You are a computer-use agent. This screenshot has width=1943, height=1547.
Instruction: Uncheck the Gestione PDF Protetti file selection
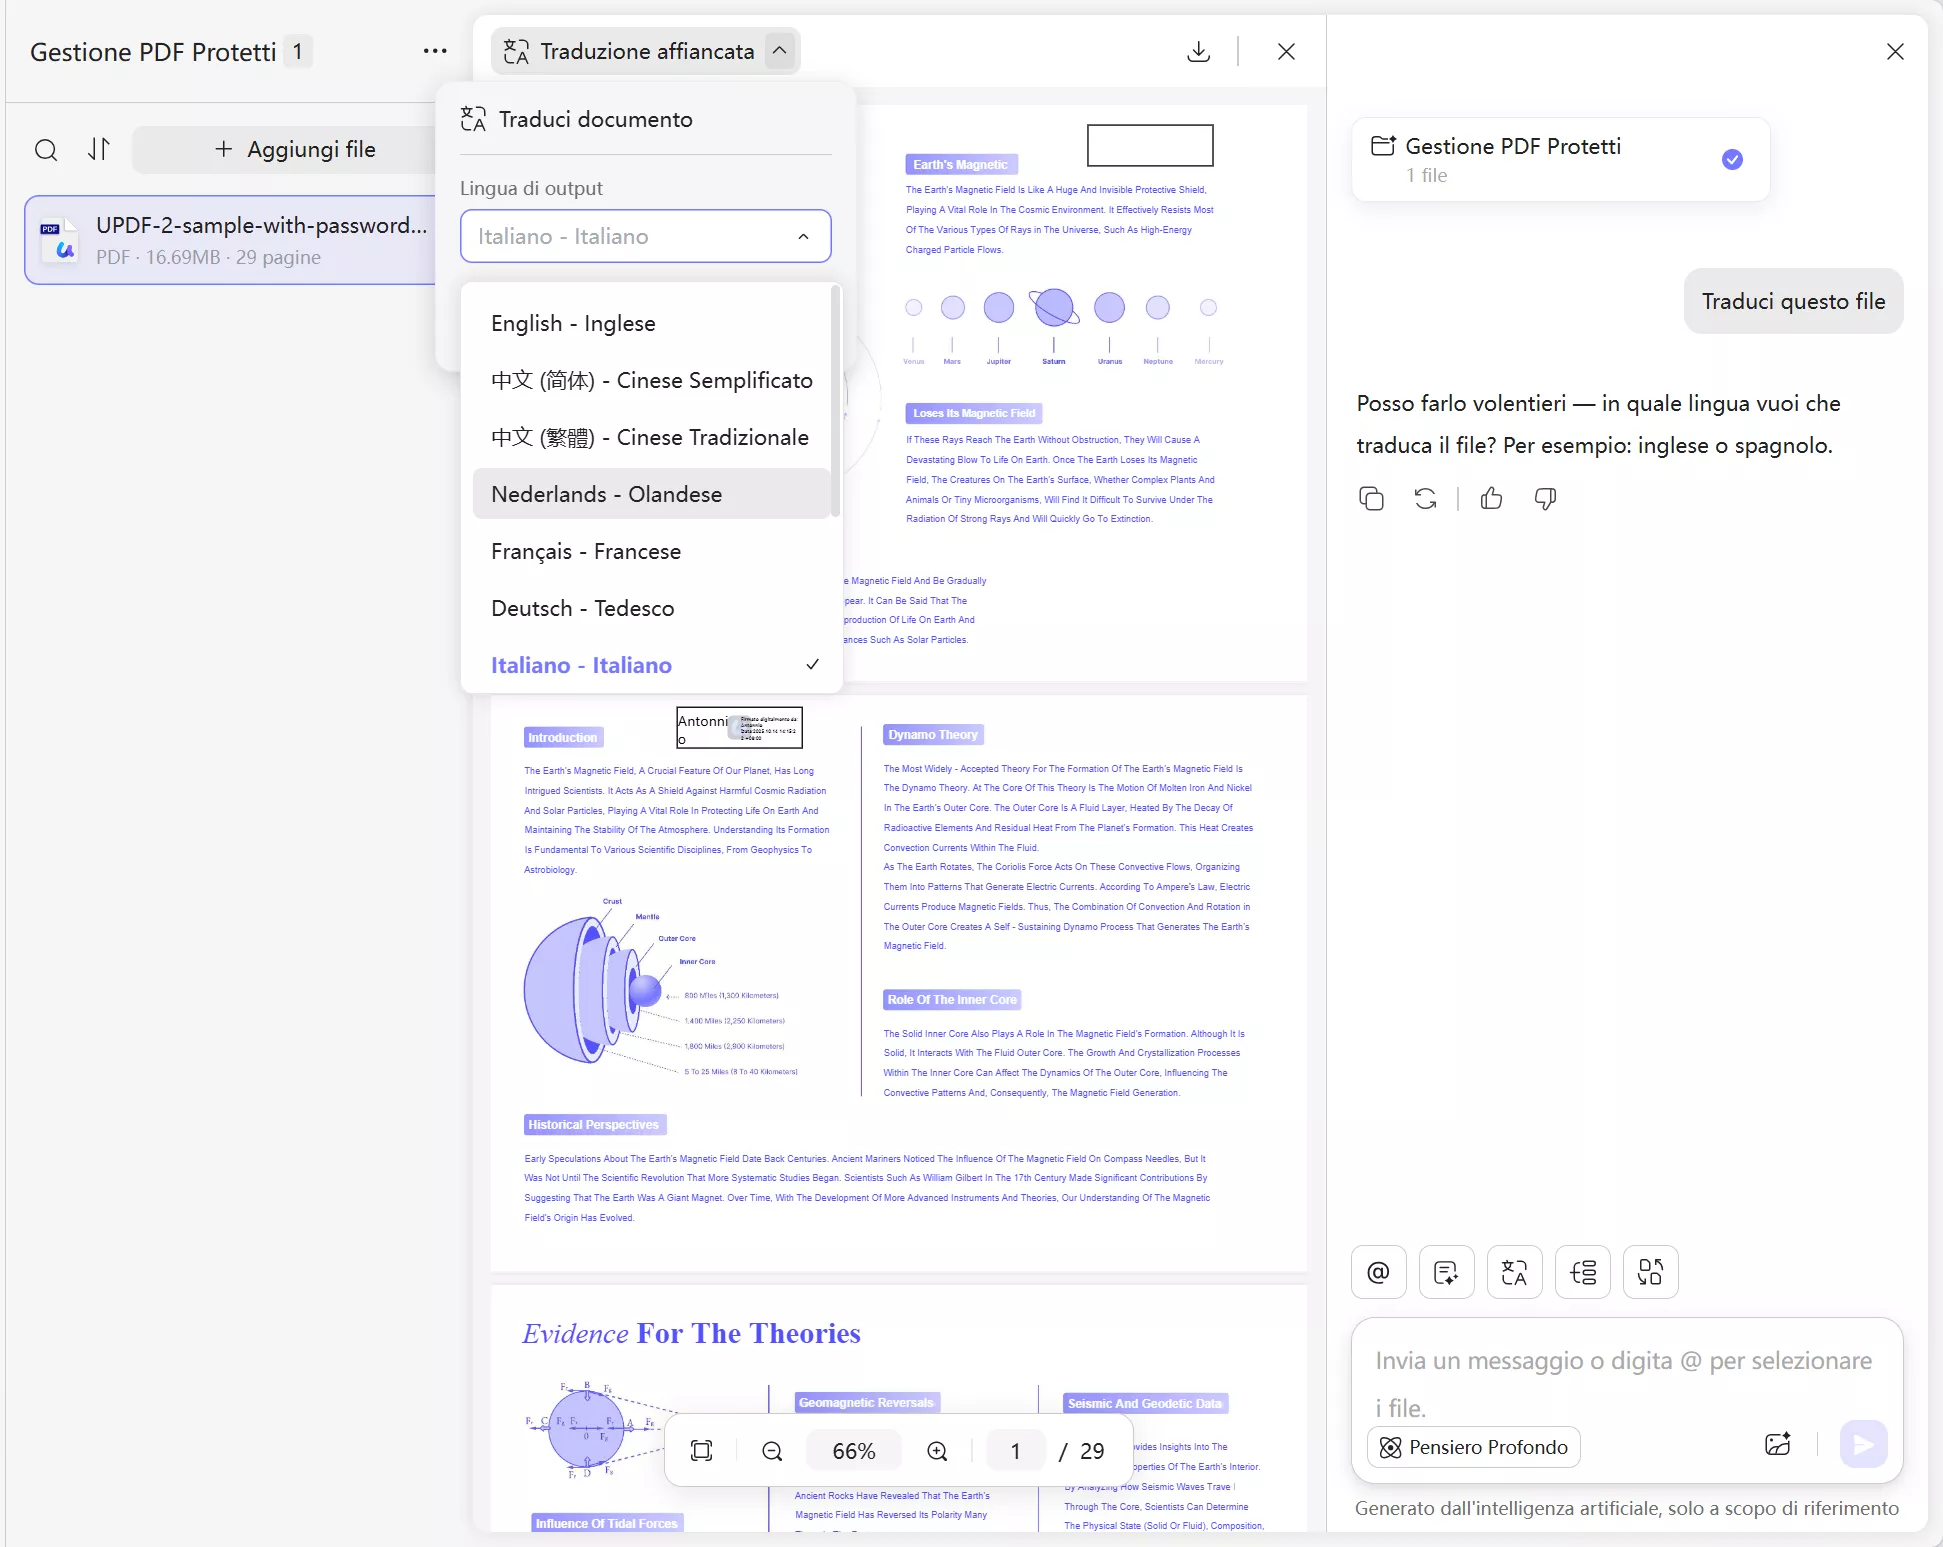(1732, 159)
